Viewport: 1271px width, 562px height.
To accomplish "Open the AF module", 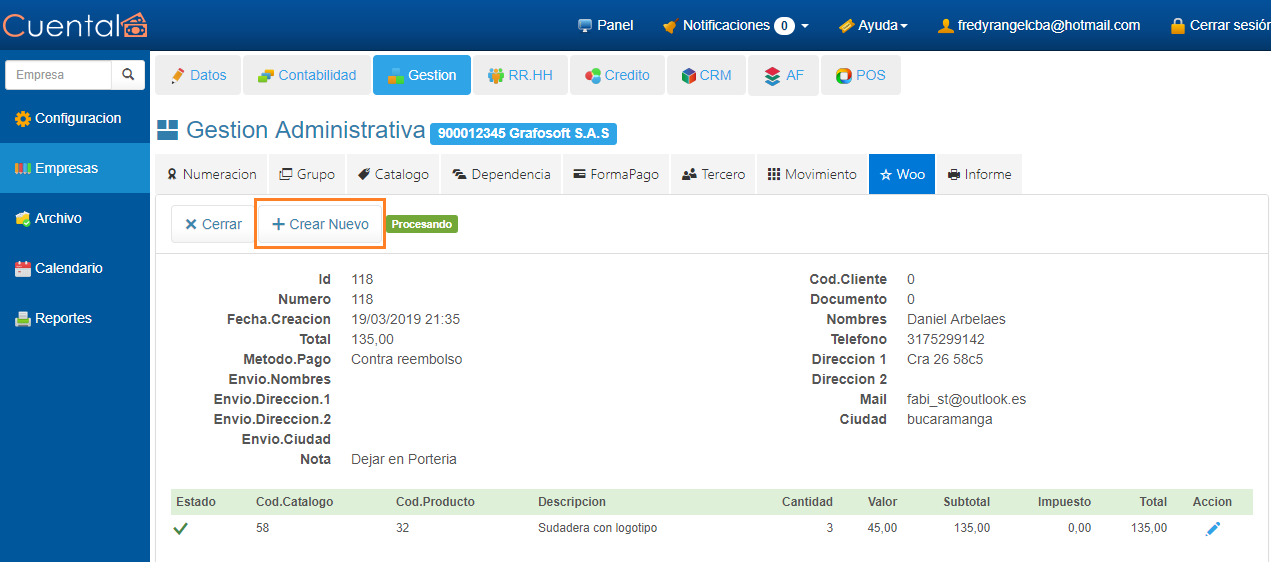I will (x=784, y=75).
